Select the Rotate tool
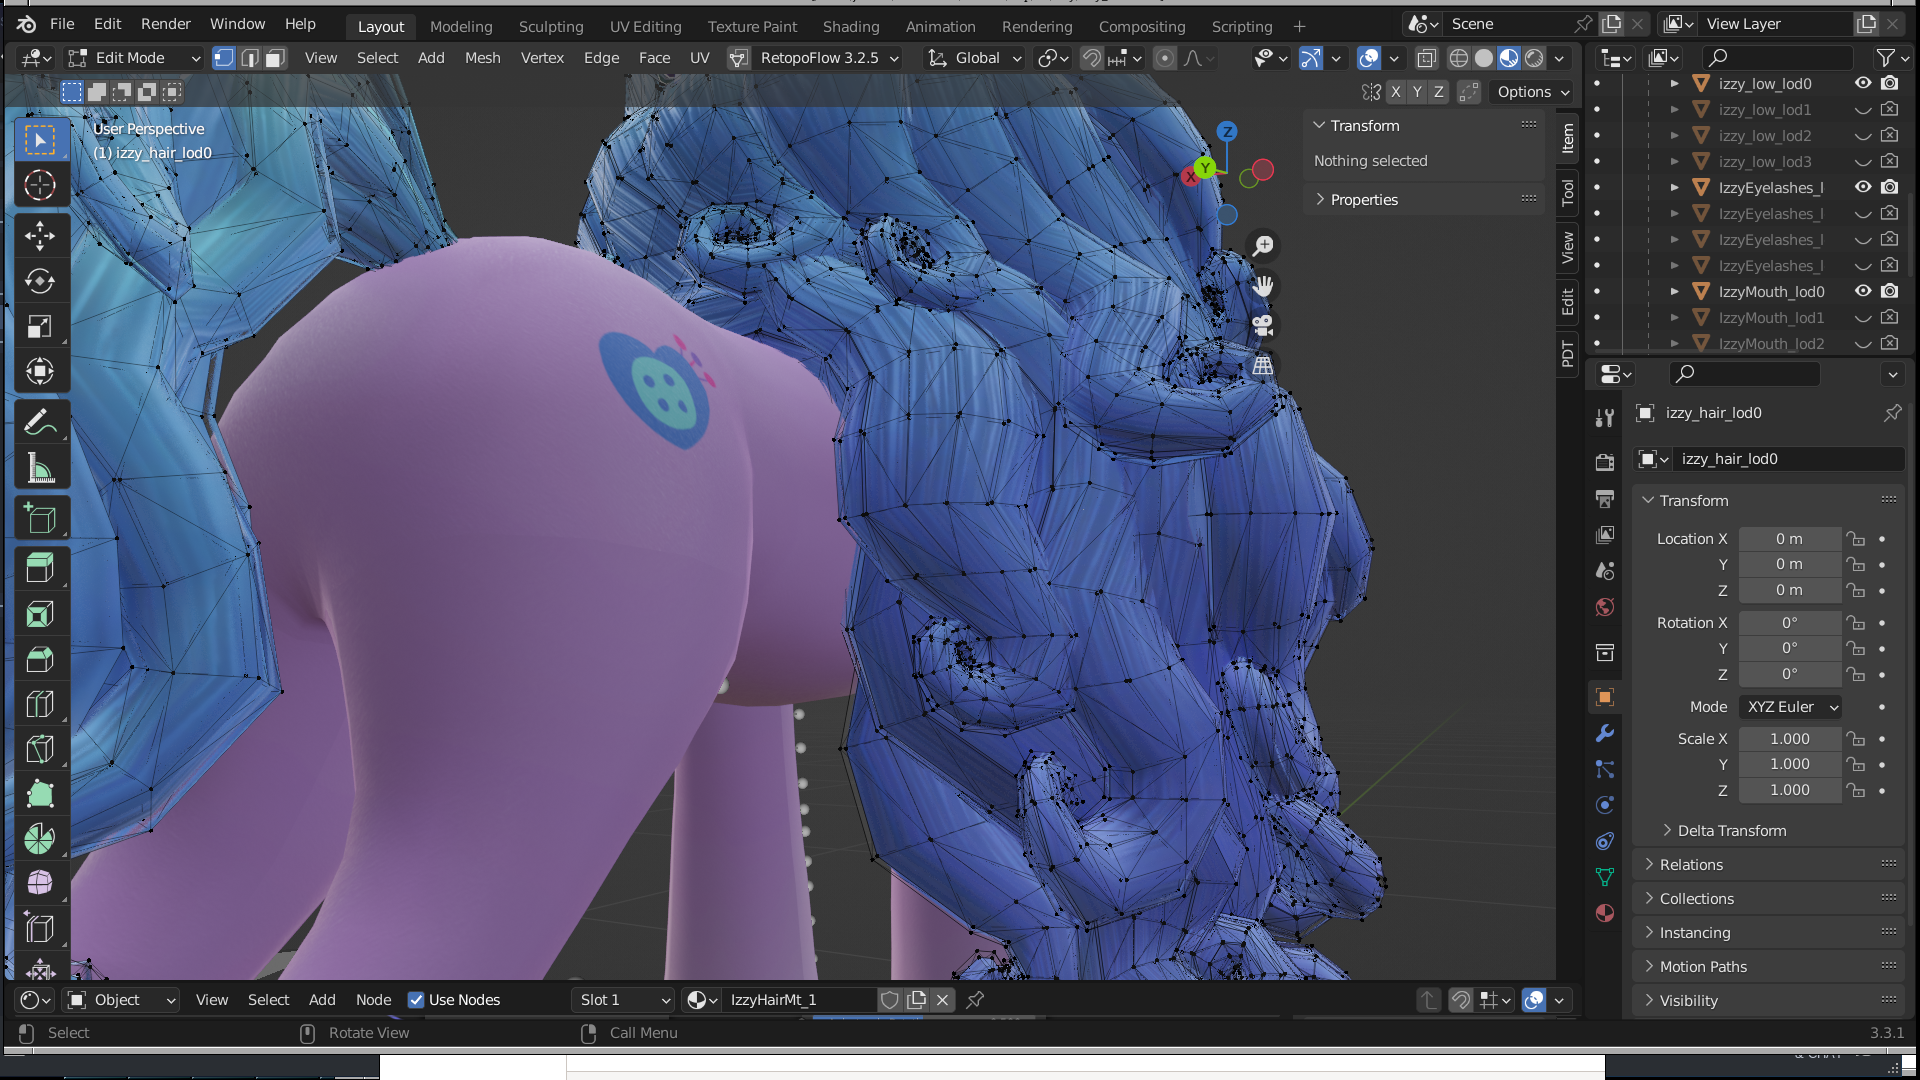 tap(40, 281)
